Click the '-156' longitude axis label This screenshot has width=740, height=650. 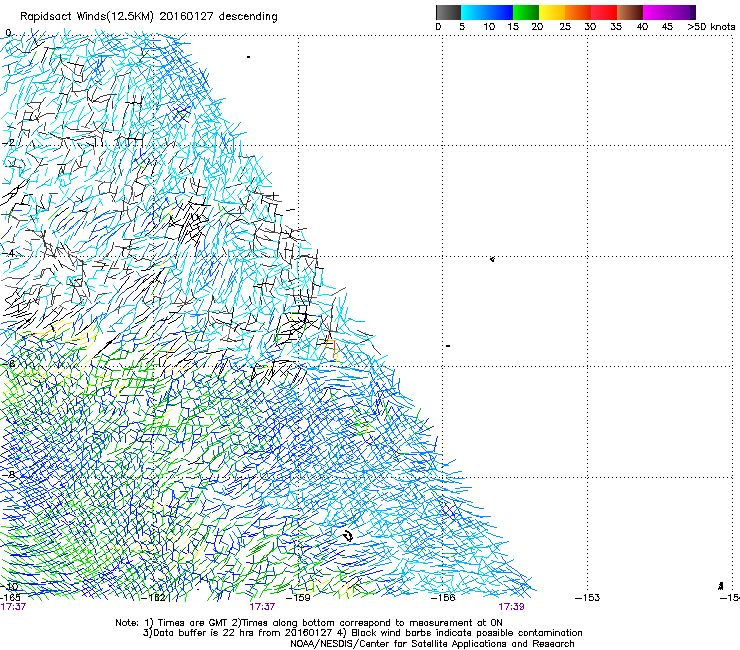pos(443,598)
